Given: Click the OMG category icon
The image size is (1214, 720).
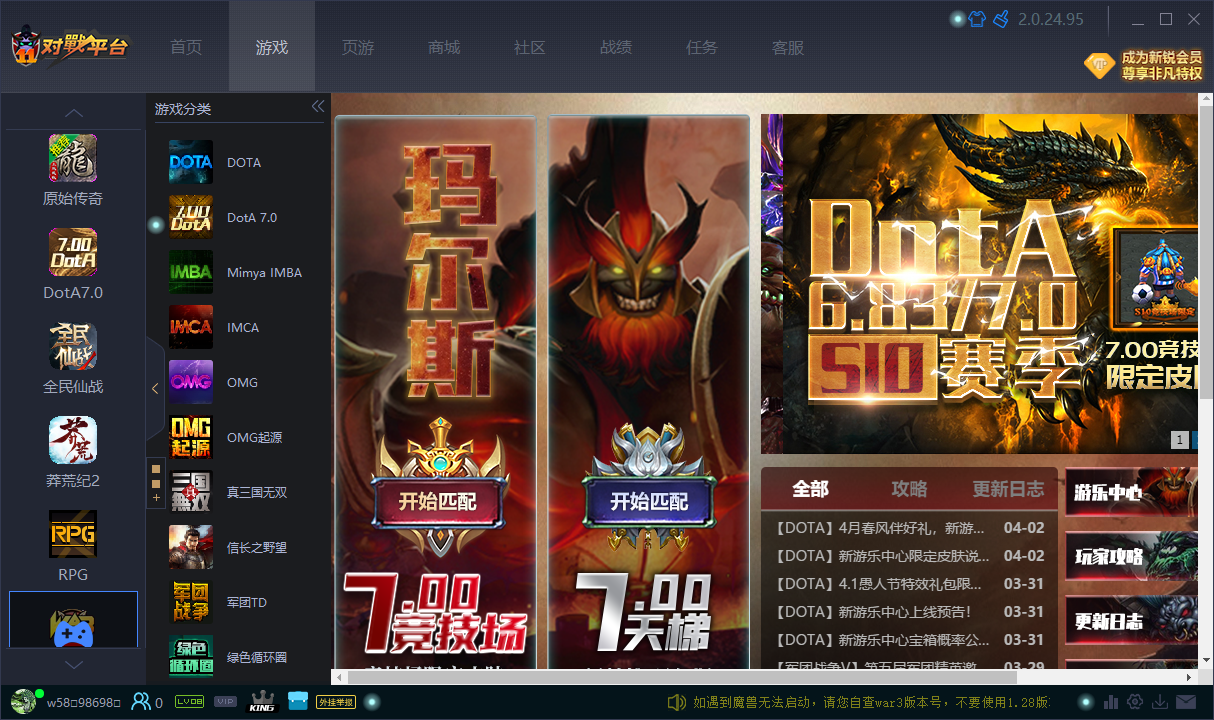Looking at the screenshot, I should pos(191,382).
